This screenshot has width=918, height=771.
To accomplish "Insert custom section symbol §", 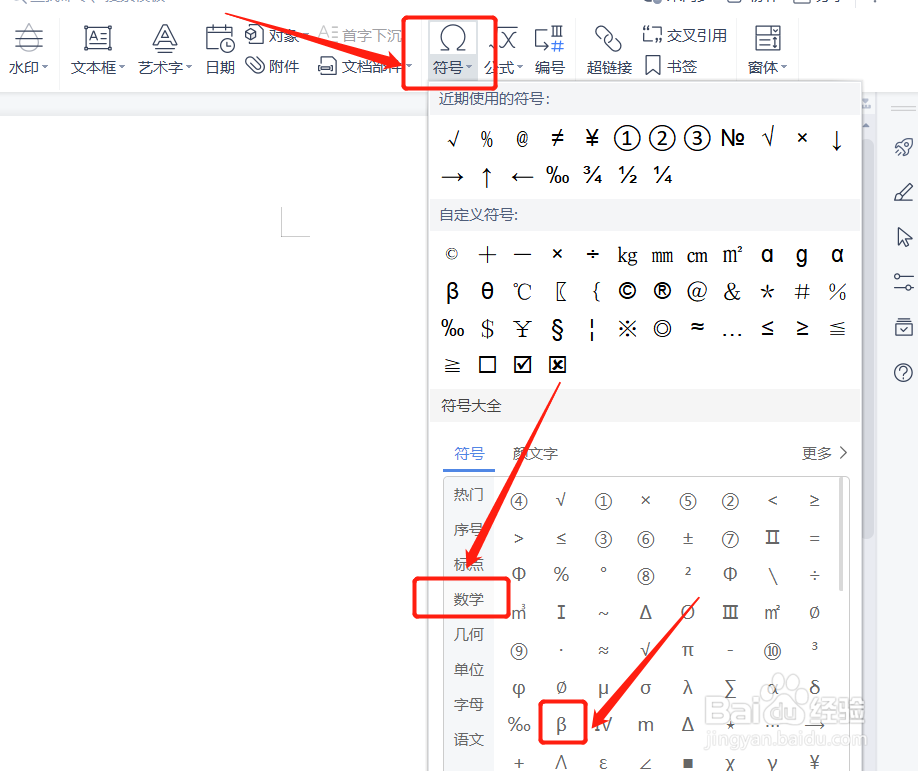I will pyautogui.click(x=557, y=329).
